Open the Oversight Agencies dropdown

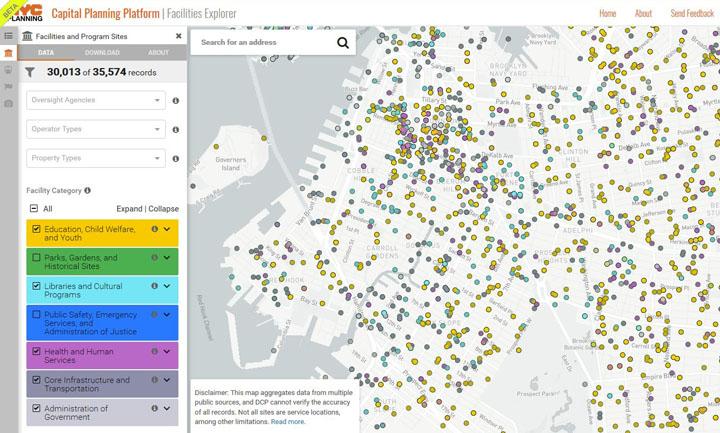tap(96, 100)
